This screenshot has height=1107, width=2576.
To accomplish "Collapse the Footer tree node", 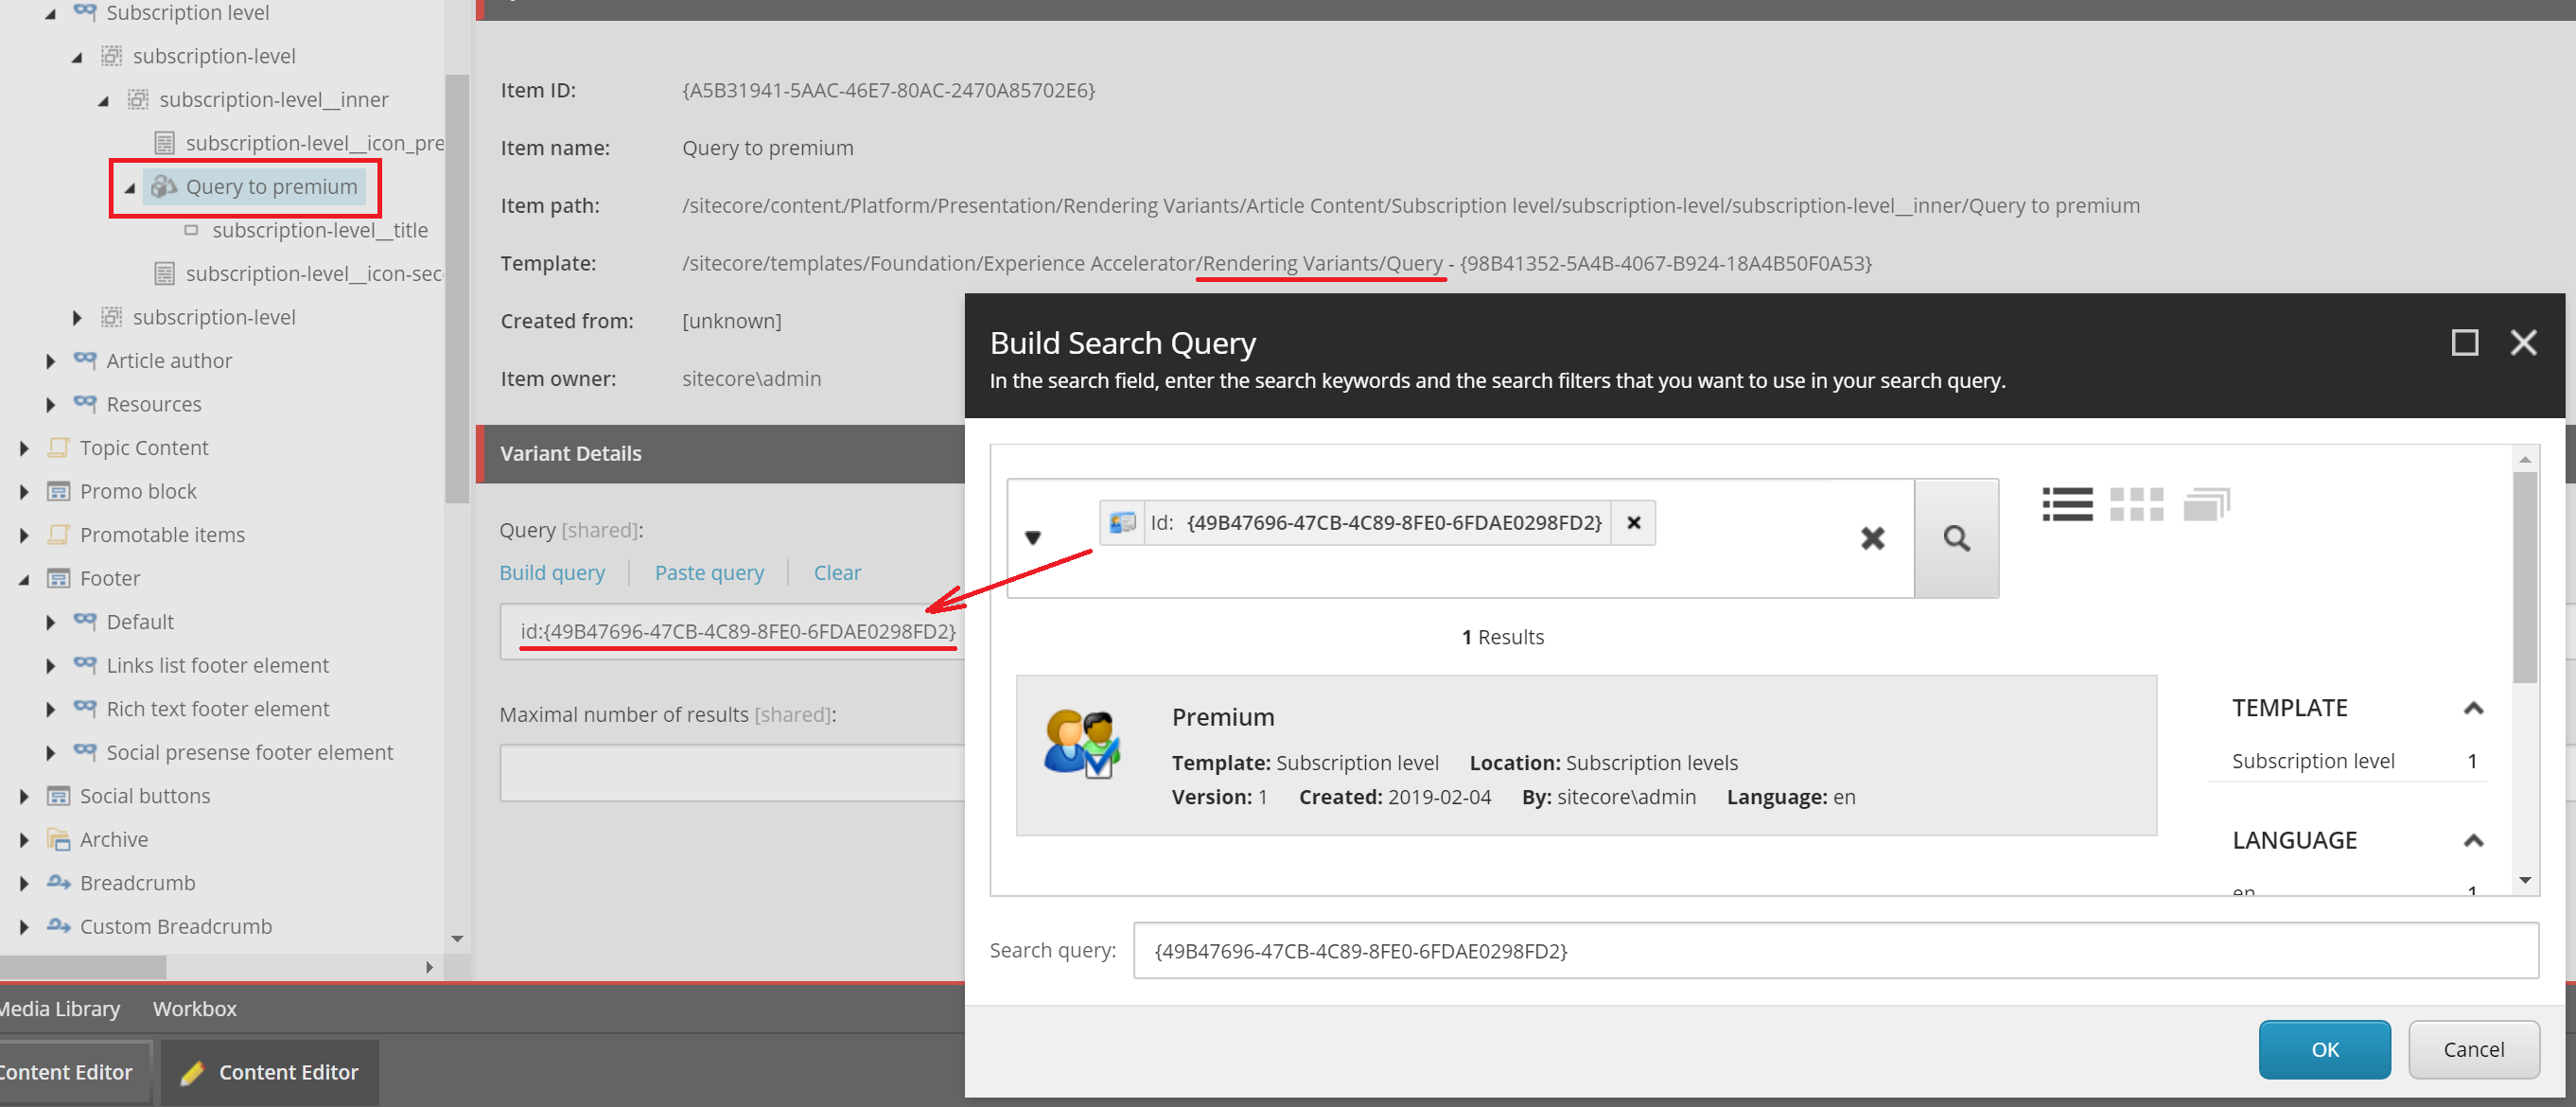I will 24,579.
